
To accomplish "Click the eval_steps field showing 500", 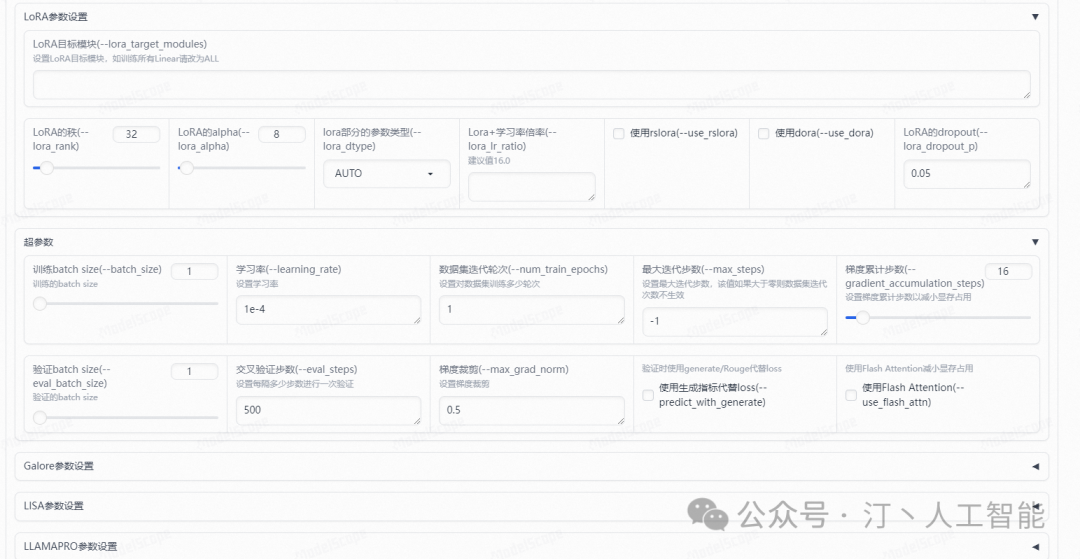I will (329, 410).
